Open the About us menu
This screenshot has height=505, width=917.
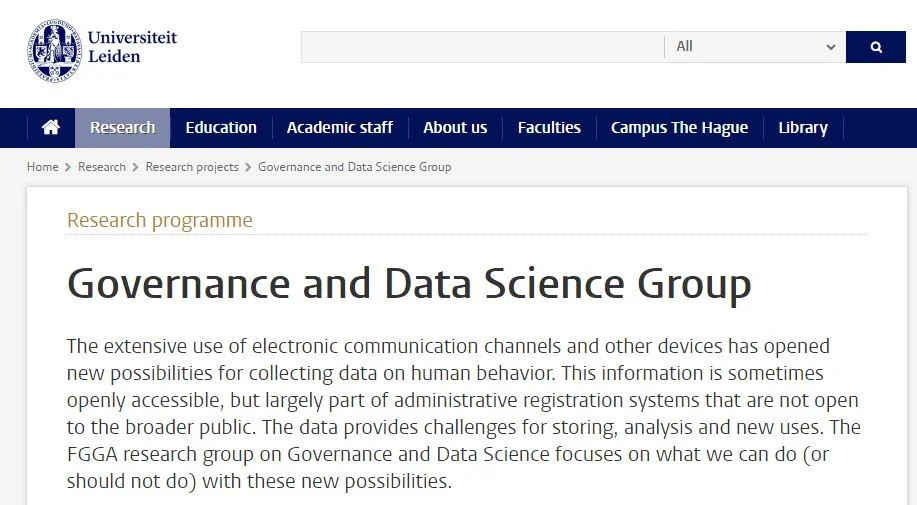[455, 127]
